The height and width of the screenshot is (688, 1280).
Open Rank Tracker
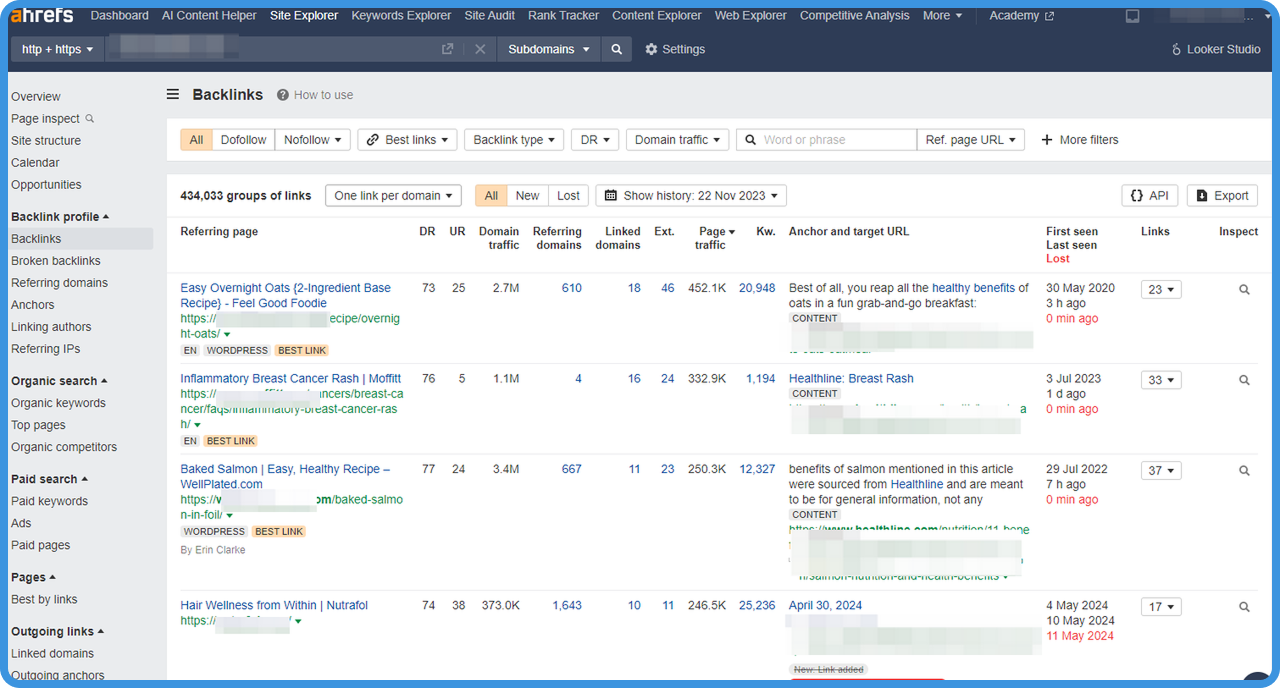[564, 16]
